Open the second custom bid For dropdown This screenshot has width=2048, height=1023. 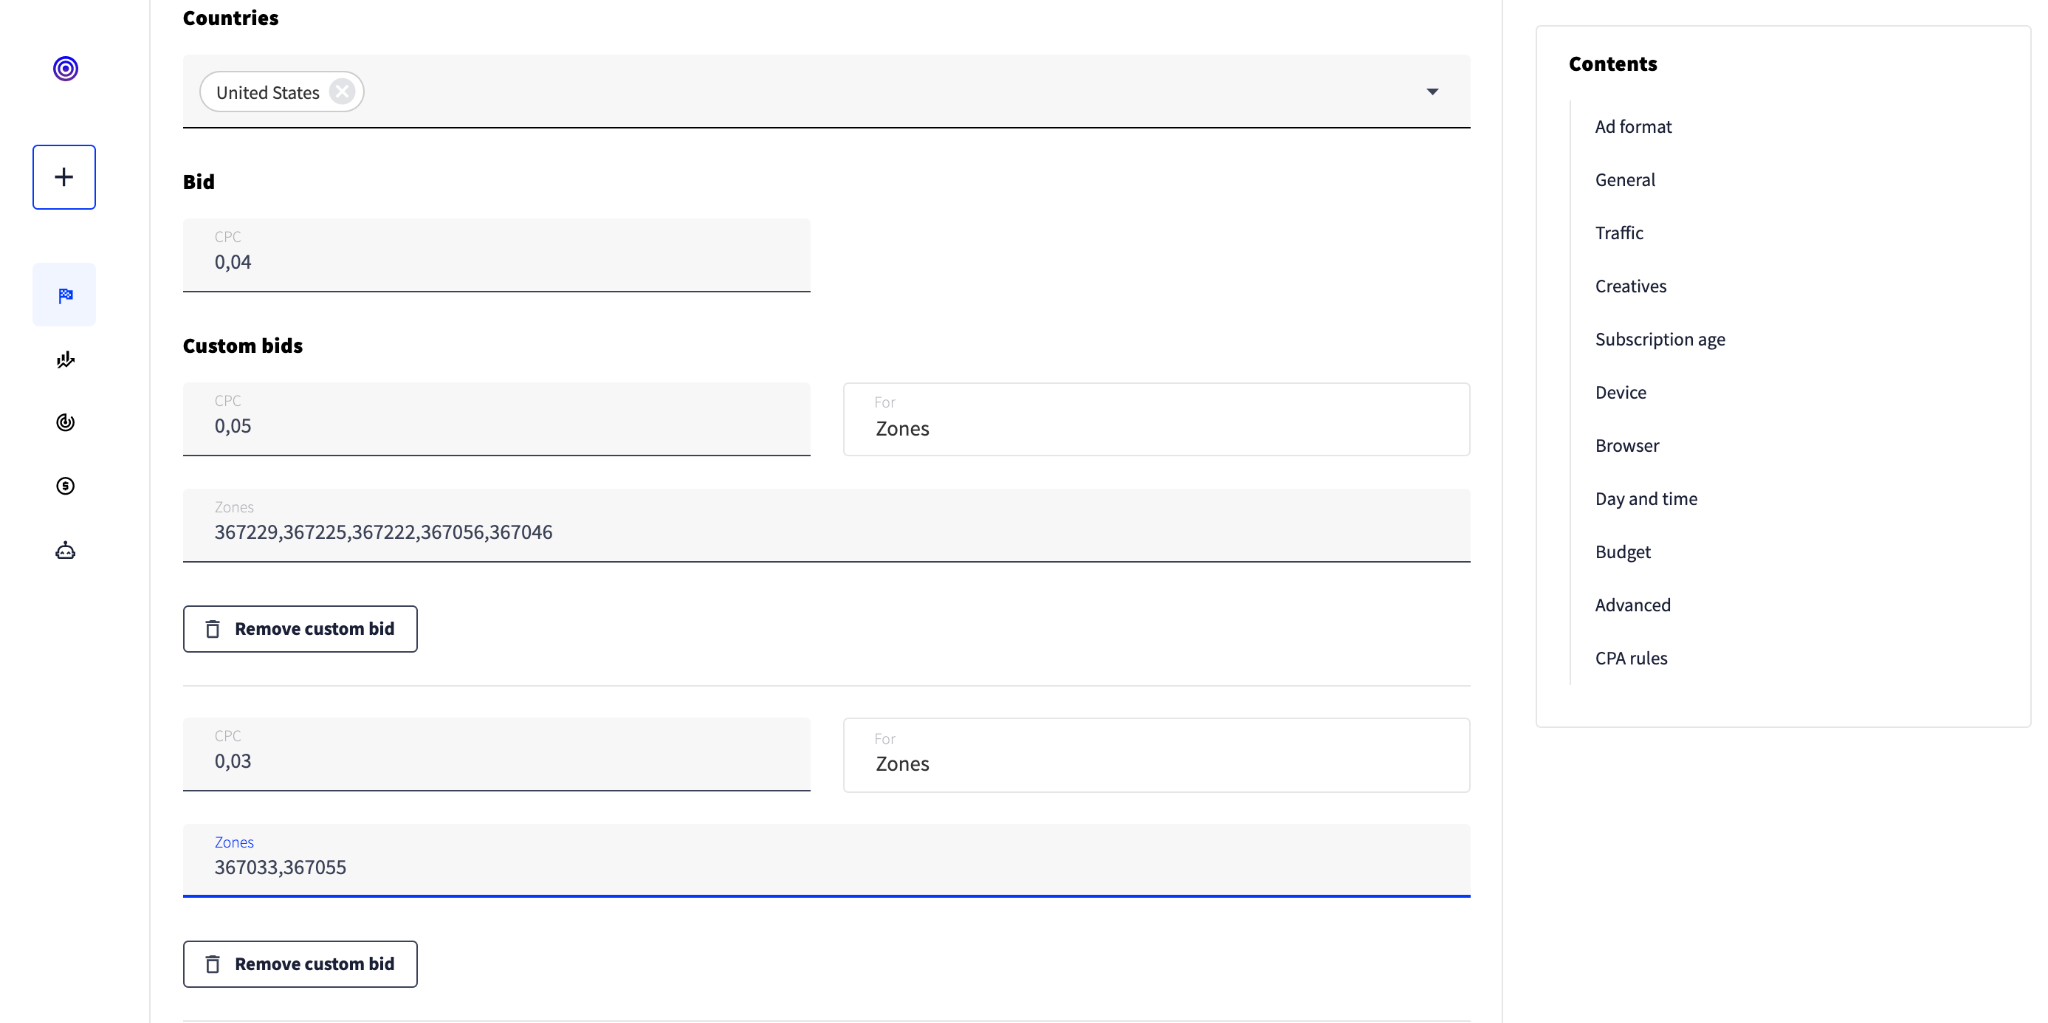click(1156, 755)
